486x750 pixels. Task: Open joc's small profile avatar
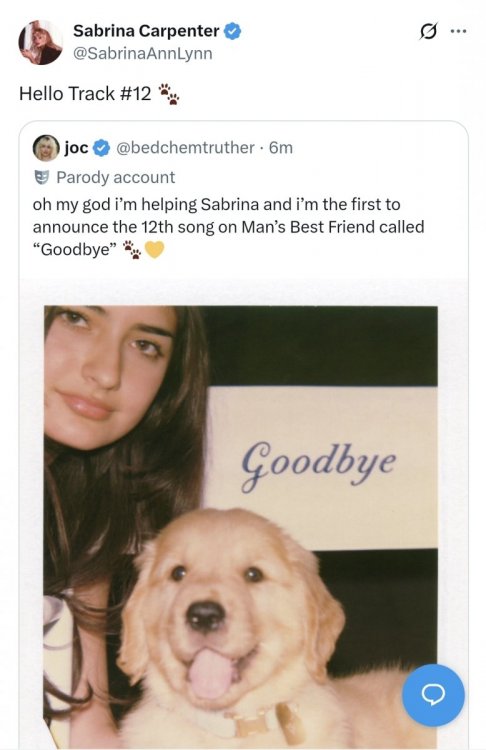click(45, 148)
